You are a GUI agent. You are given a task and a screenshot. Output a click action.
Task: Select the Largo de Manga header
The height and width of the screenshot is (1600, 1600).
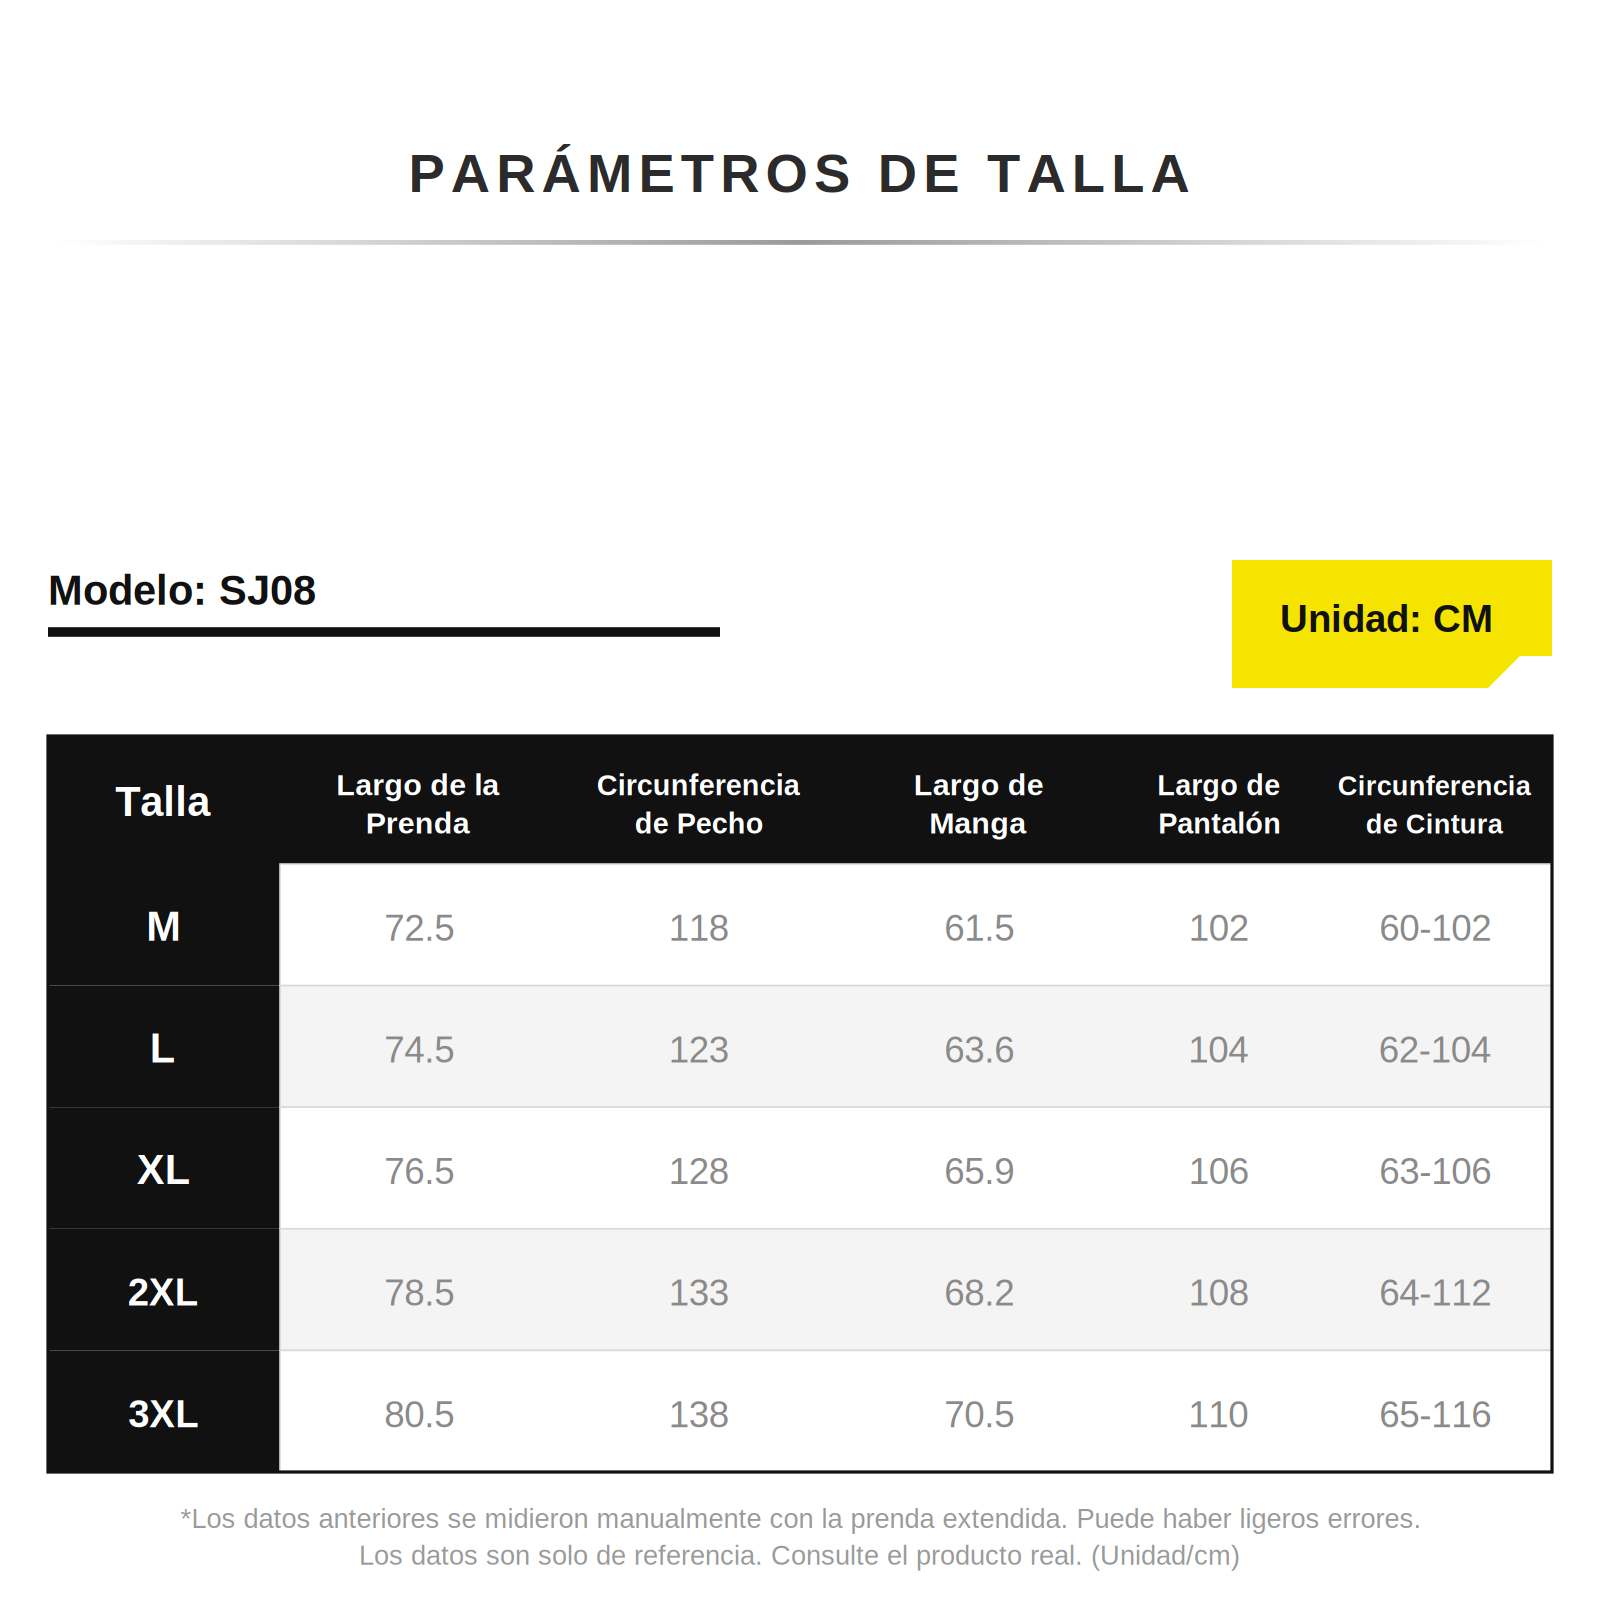point(978,804)
